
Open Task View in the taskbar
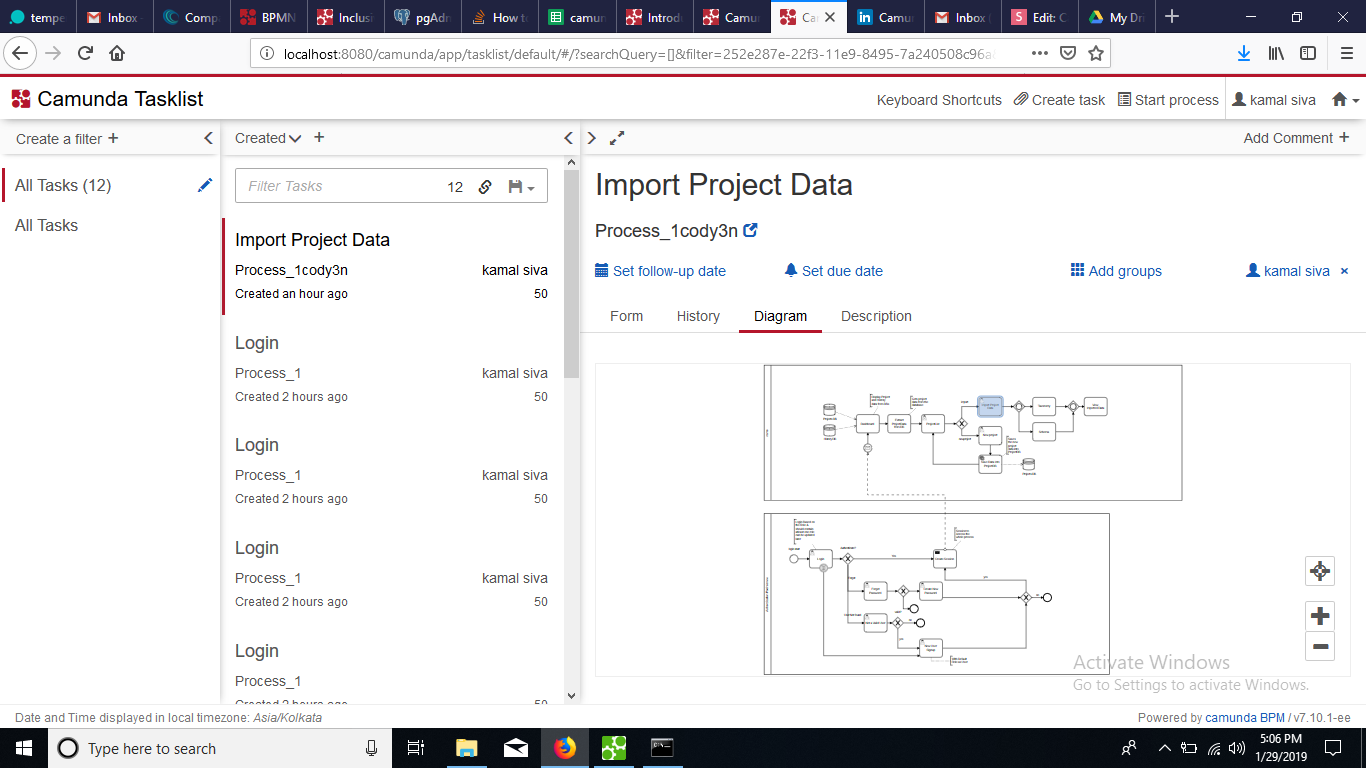pos(417,748)
